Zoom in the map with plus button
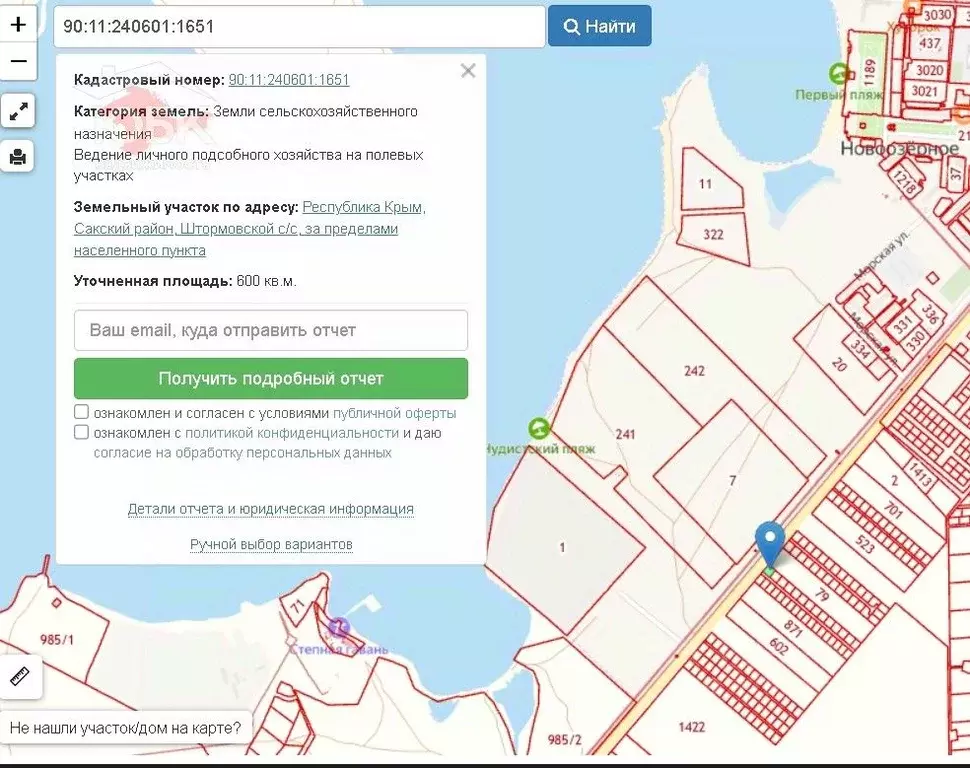This screenshot has height=768, width=970. (x=18, y=25)
